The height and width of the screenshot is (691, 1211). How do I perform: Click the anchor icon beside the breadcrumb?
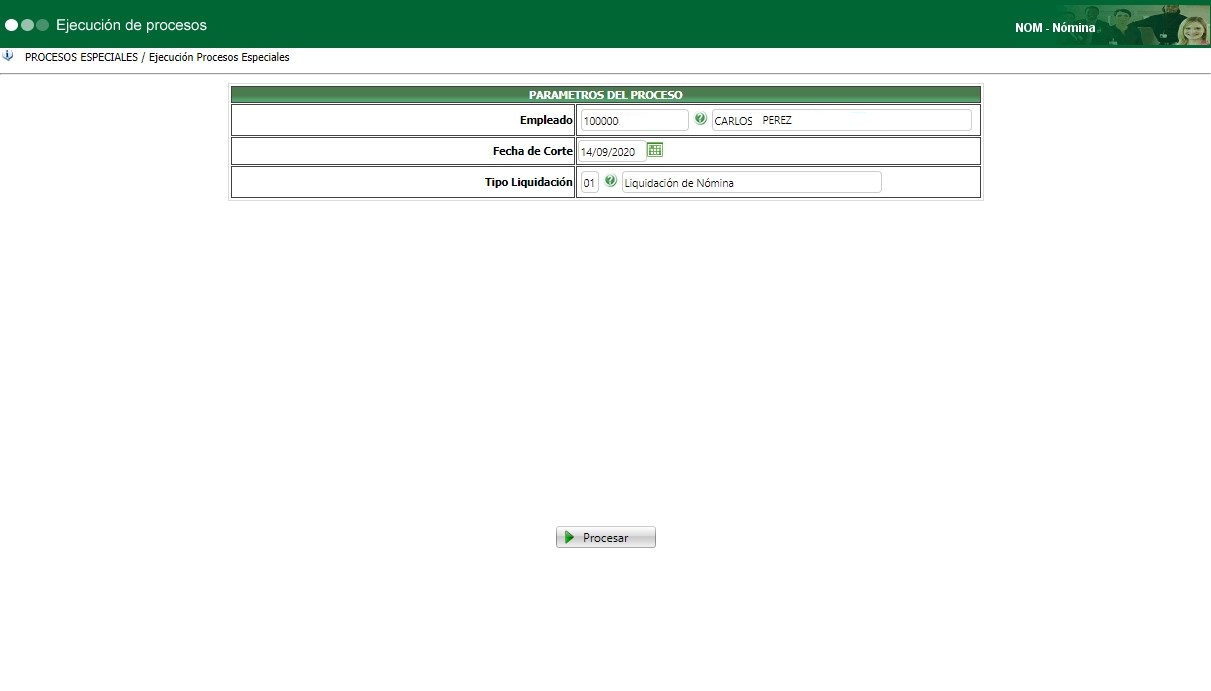(x=8, y=56)
